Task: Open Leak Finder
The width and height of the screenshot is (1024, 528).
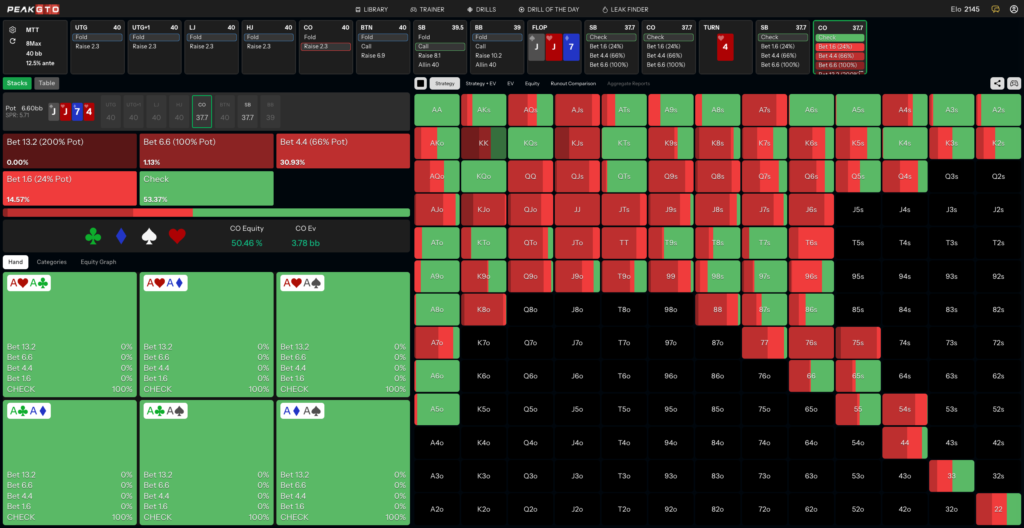Action: coord(623,9)
